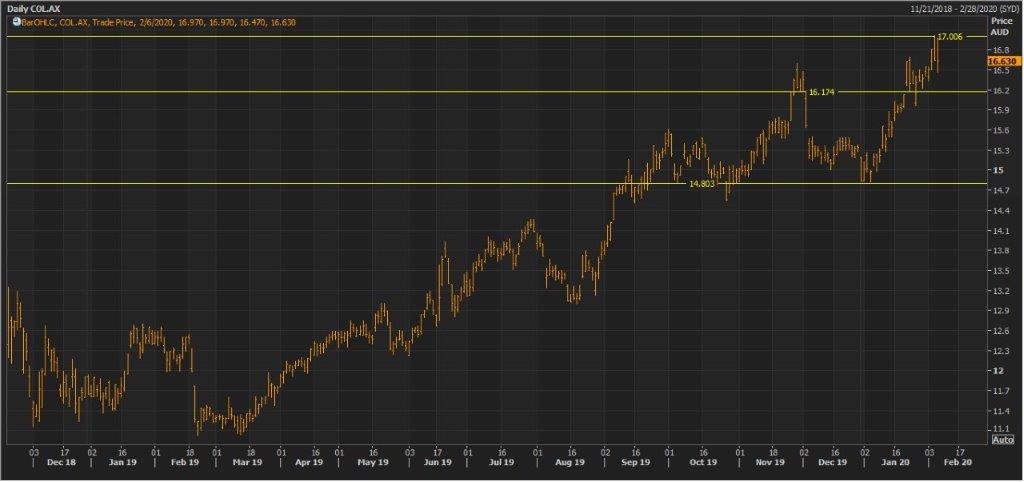Click the Price AUD axis label
This screenshot has height=482, width=1024.
[x=1000, y=25]
